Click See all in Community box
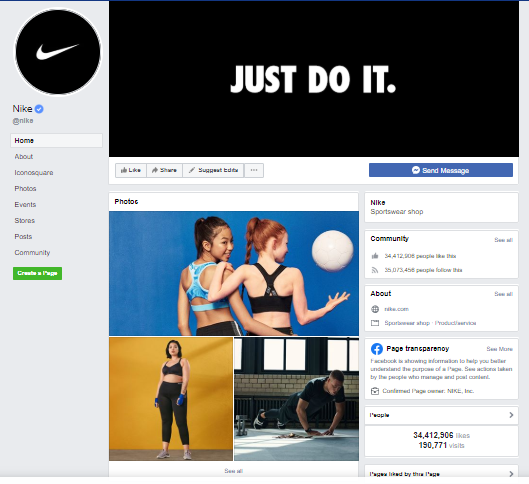529x484 pixels. tap(503, 240)
